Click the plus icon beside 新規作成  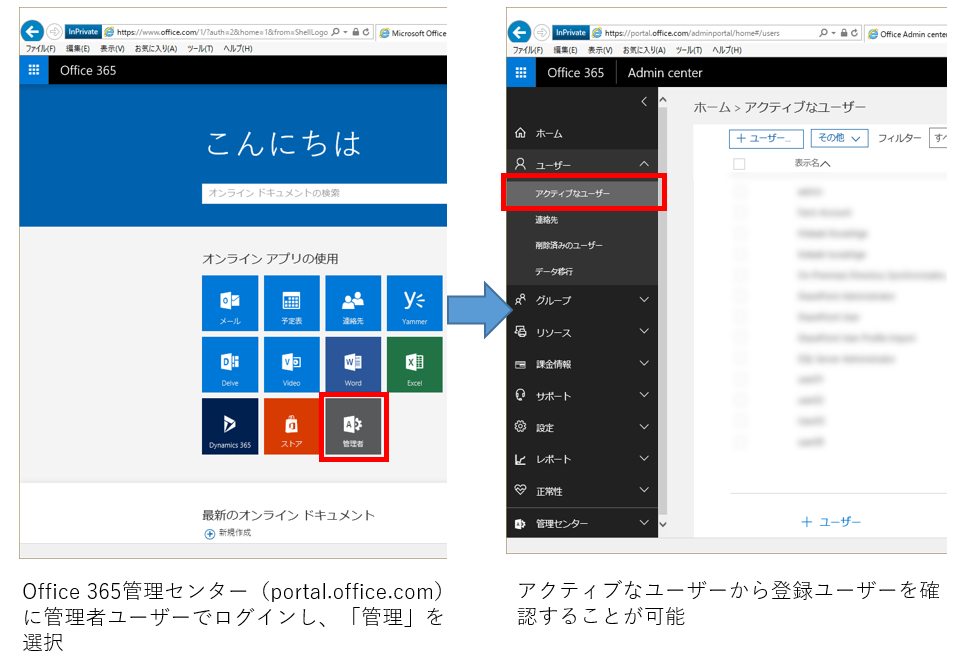pyautogui.click(x=210, y=534)
